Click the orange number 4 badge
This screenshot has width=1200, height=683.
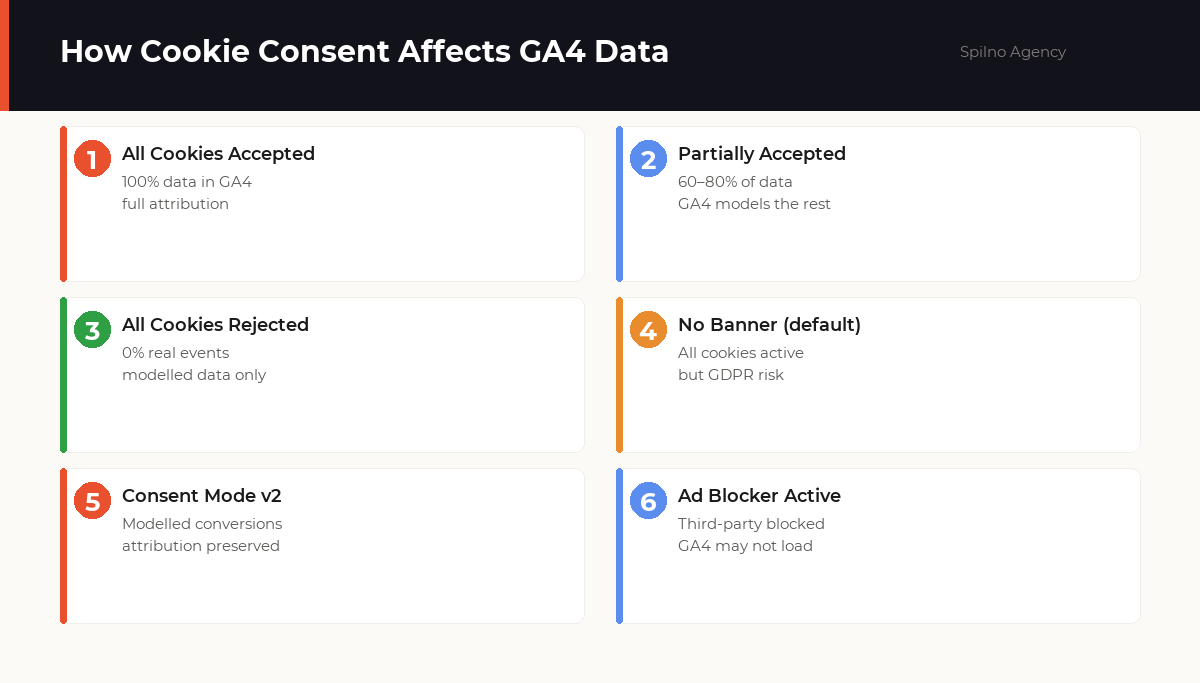click(x=648, y=330)
